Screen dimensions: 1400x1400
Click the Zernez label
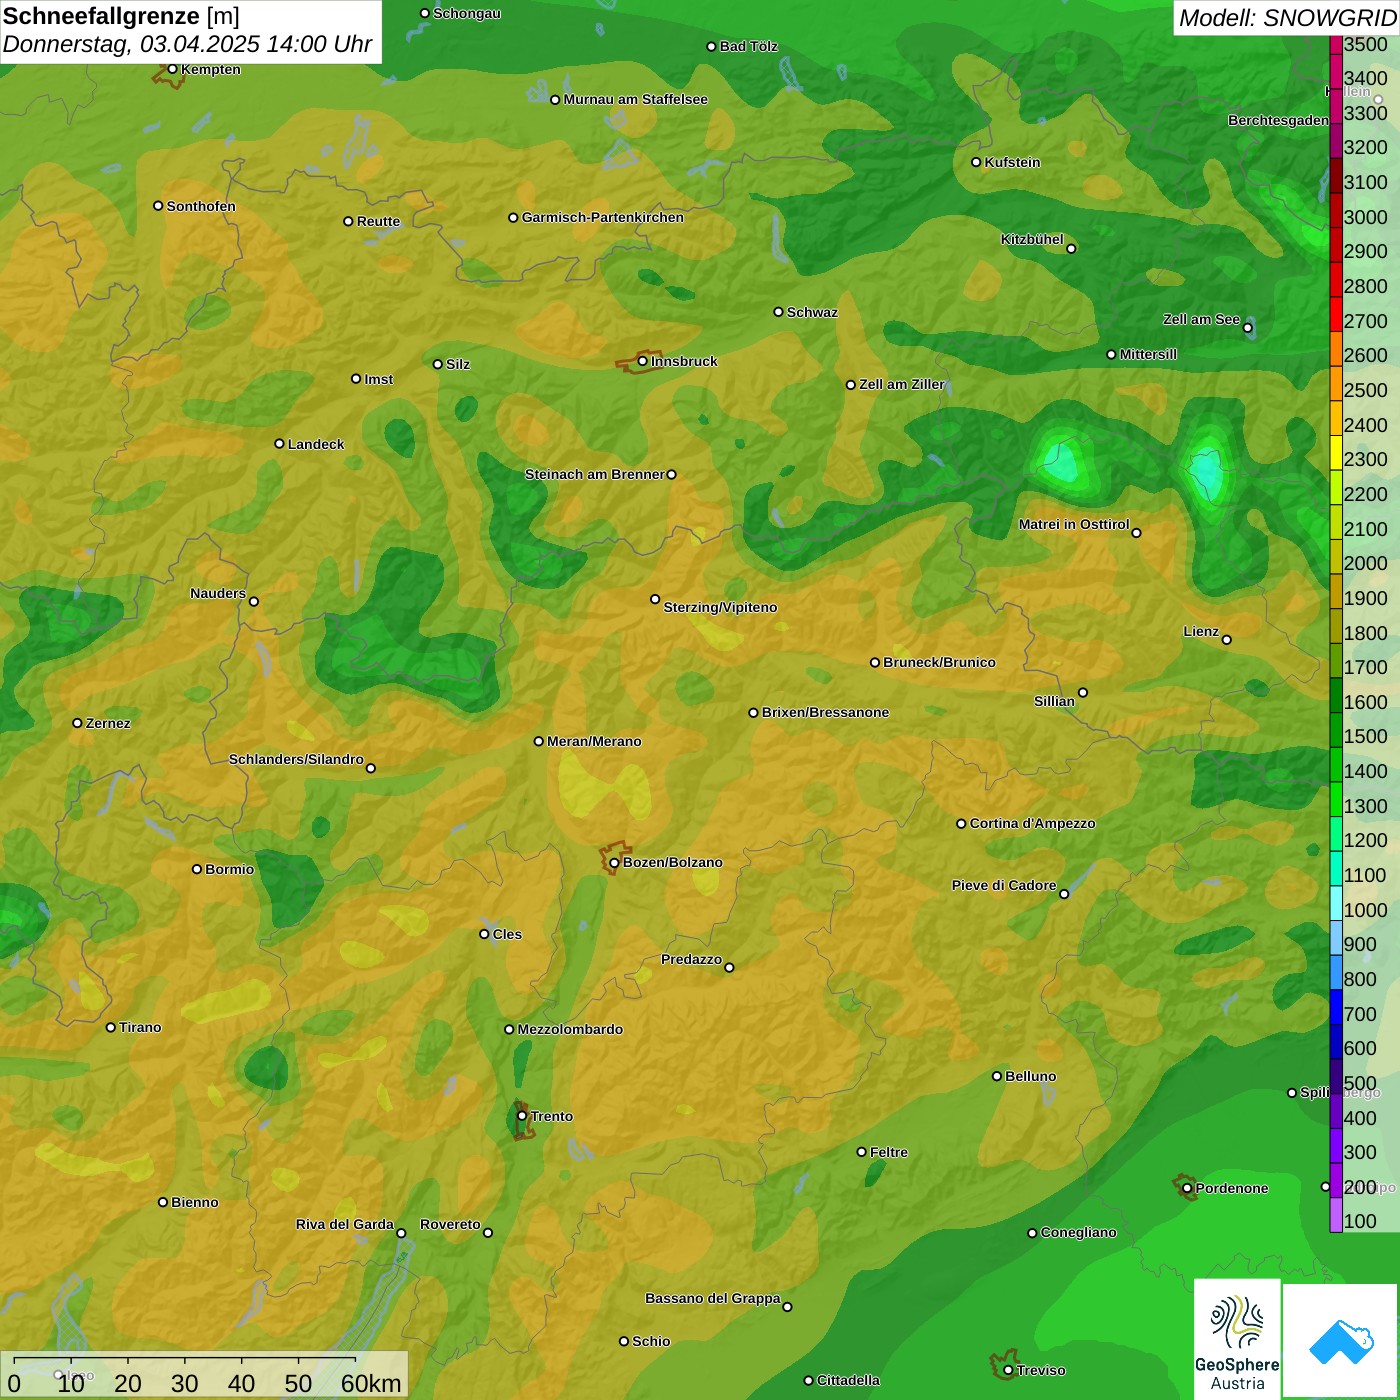tap(108, 723)
